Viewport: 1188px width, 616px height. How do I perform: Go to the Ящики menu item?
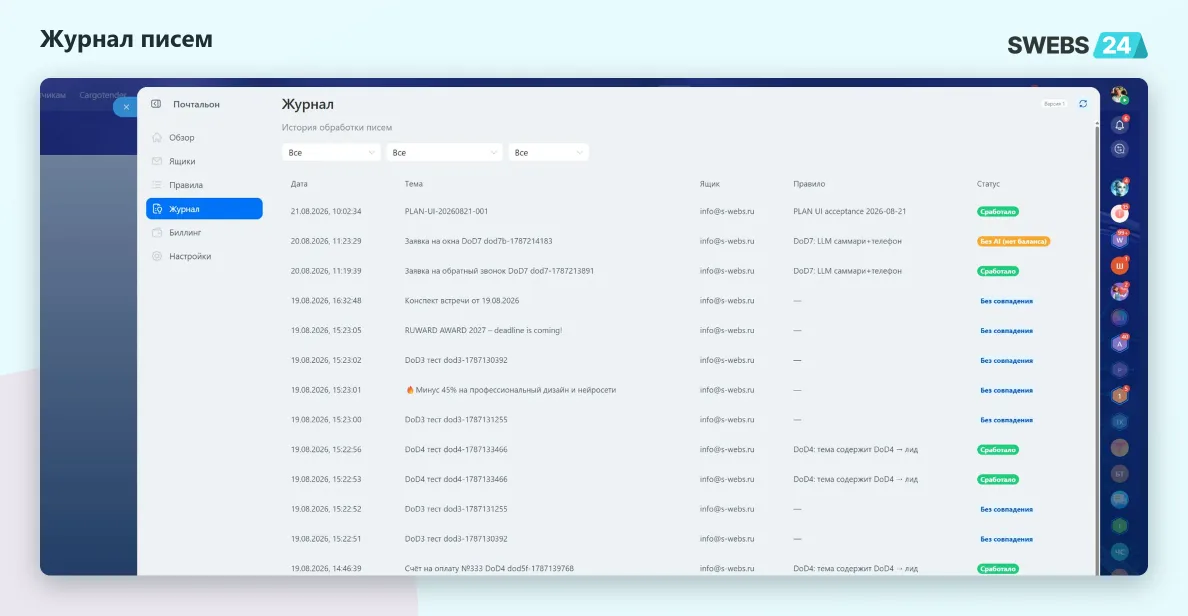coord(204,161)
